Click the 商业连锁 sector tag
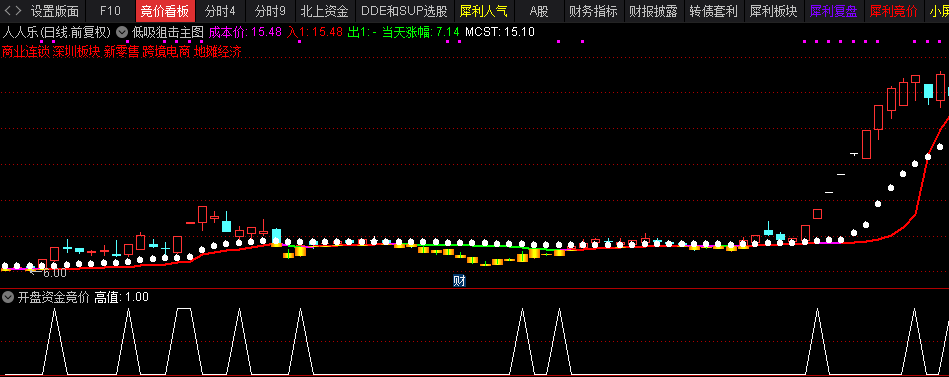 point(25,52)
